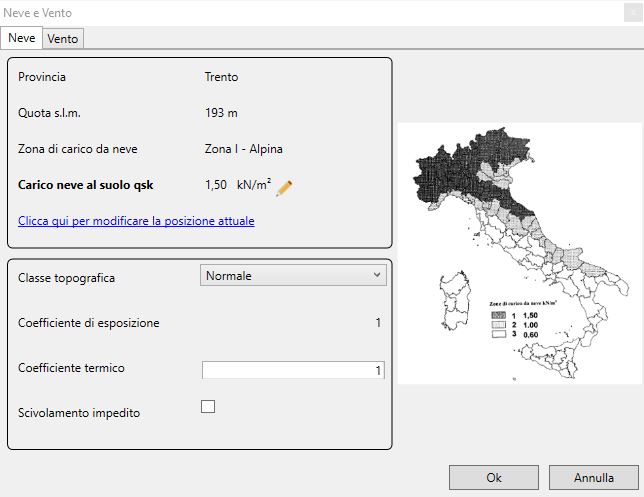Edit snow load qsk with pencil icon
Screen dimensions: 644x497
click(284, 188)
